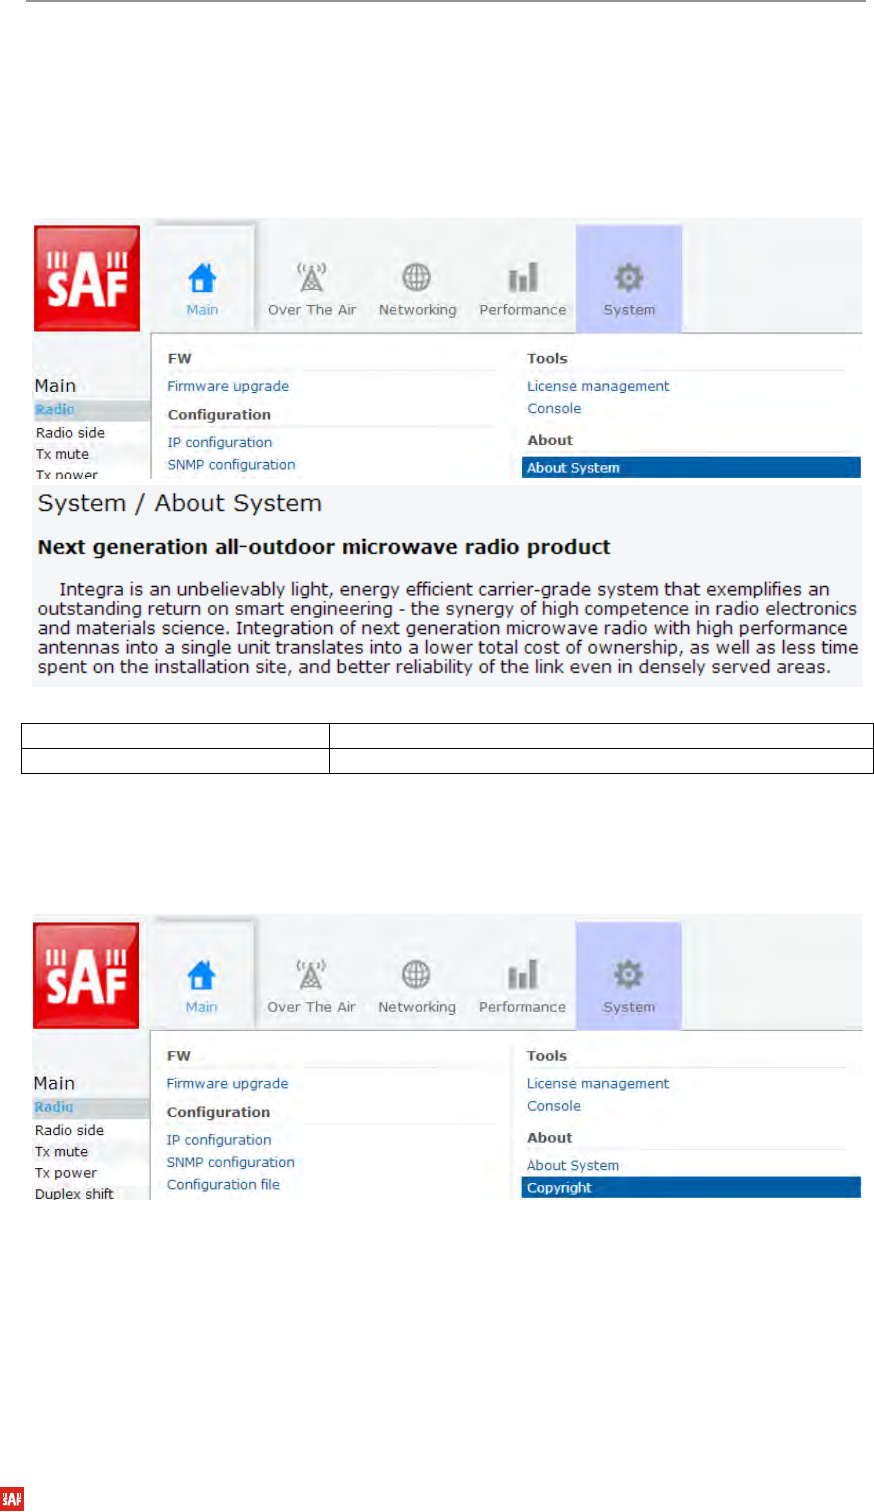874x1512 pixels.
Task: Switch to the System tab label in the lower screenshot
Action: tap(629, 1007)
